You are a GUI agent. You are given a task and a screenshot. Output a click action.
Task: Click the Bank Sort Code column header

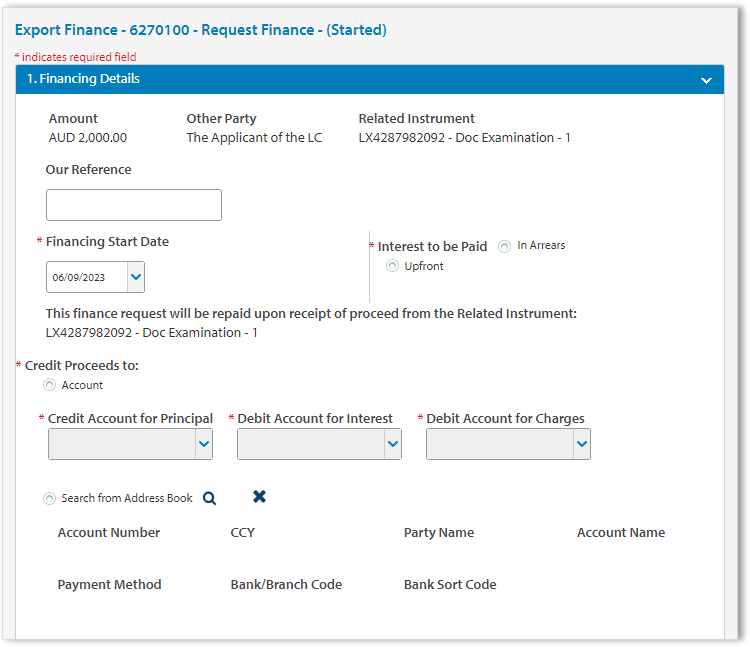(450, 585)
